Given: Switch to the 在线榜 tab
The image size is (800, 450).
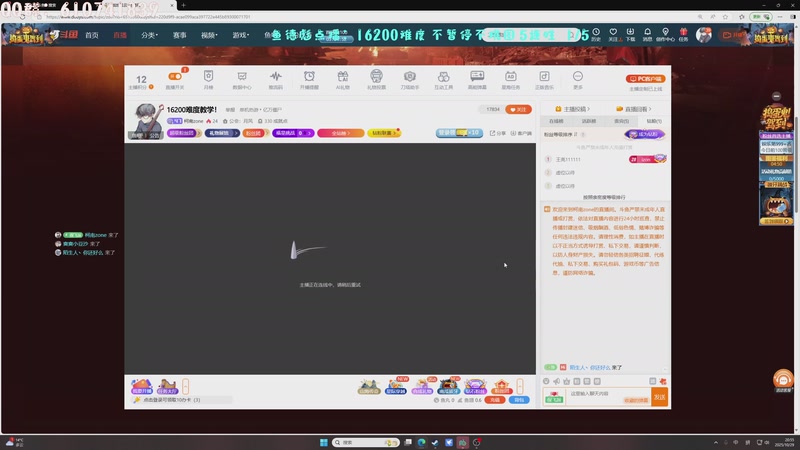Looking at the screenshot, I should [556, 121].
